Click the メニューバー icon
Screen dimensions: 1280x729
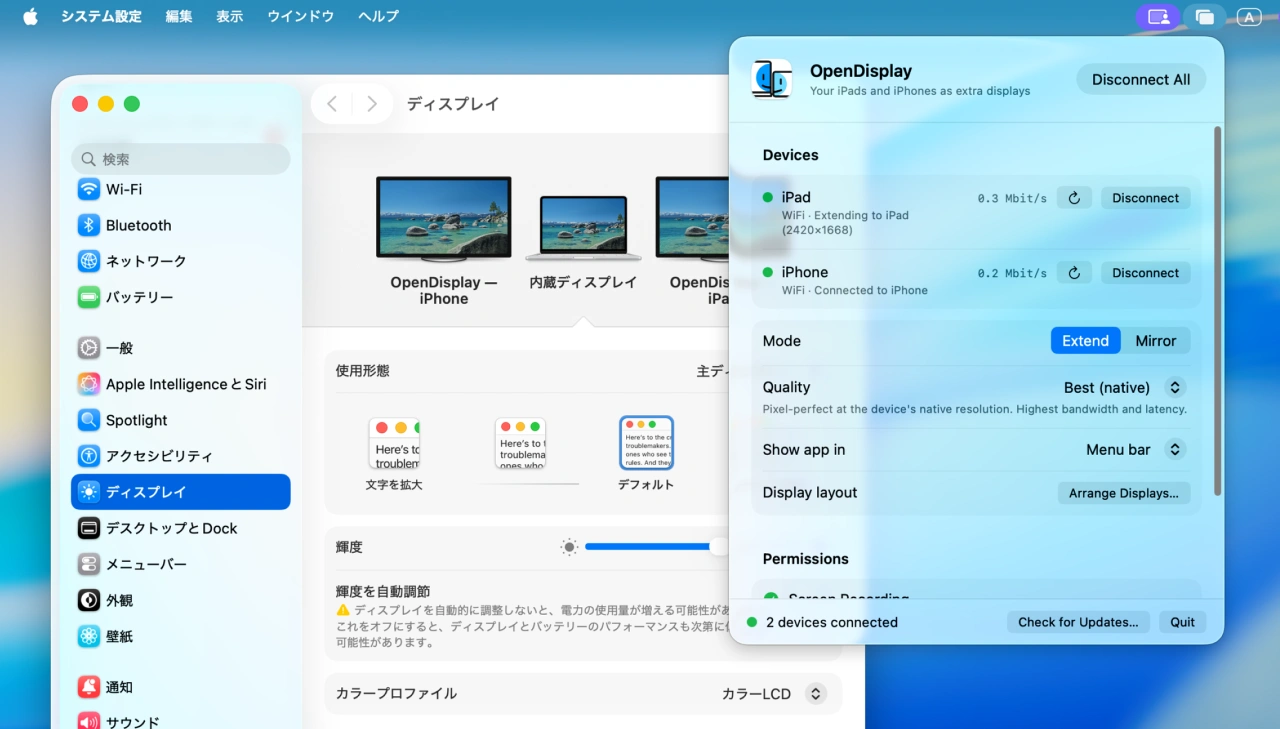click(x=89, y=564)
